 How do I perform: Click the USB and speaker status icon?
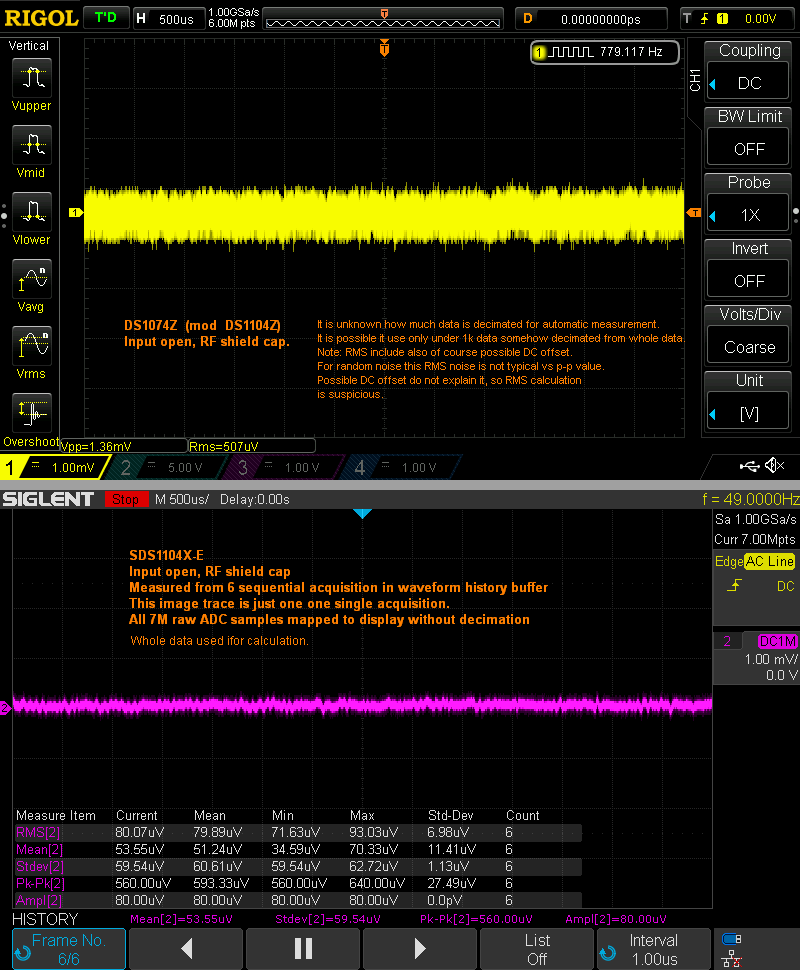[x=761, y=466]
